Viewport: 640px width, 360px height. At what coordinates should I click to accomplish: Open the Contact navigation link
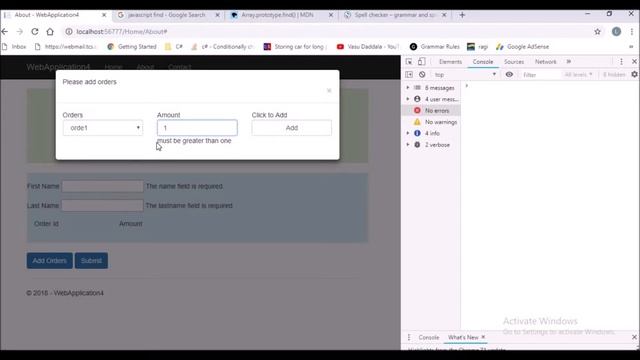pos(180,67)
